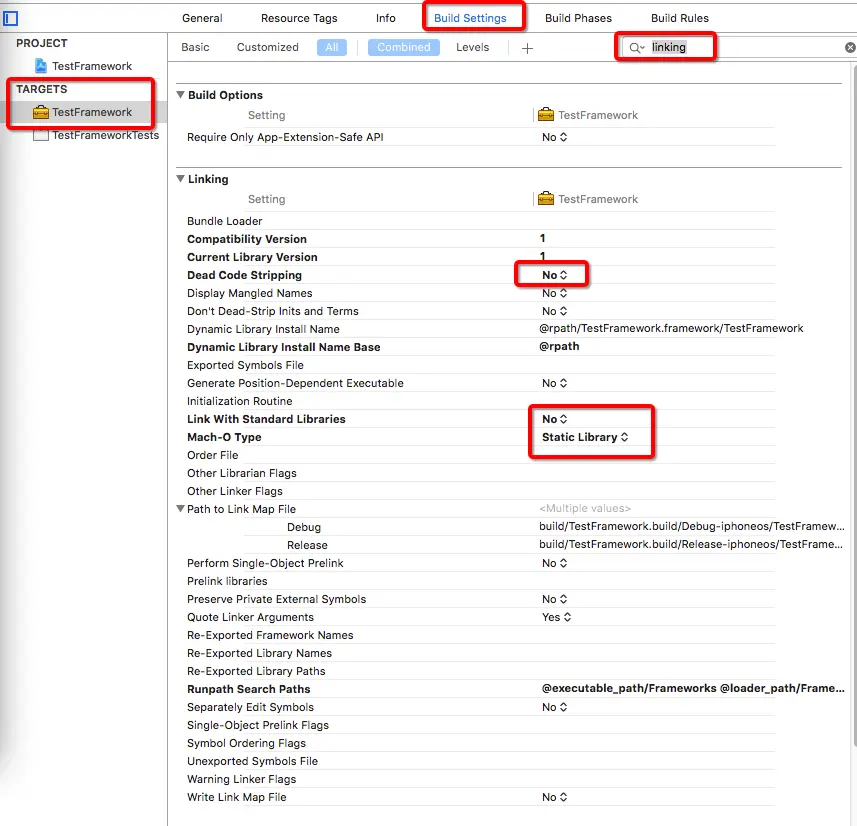Select the TestFrameworkTests target
This screenshot has width=857, height=826.
(x=105, y=135)
